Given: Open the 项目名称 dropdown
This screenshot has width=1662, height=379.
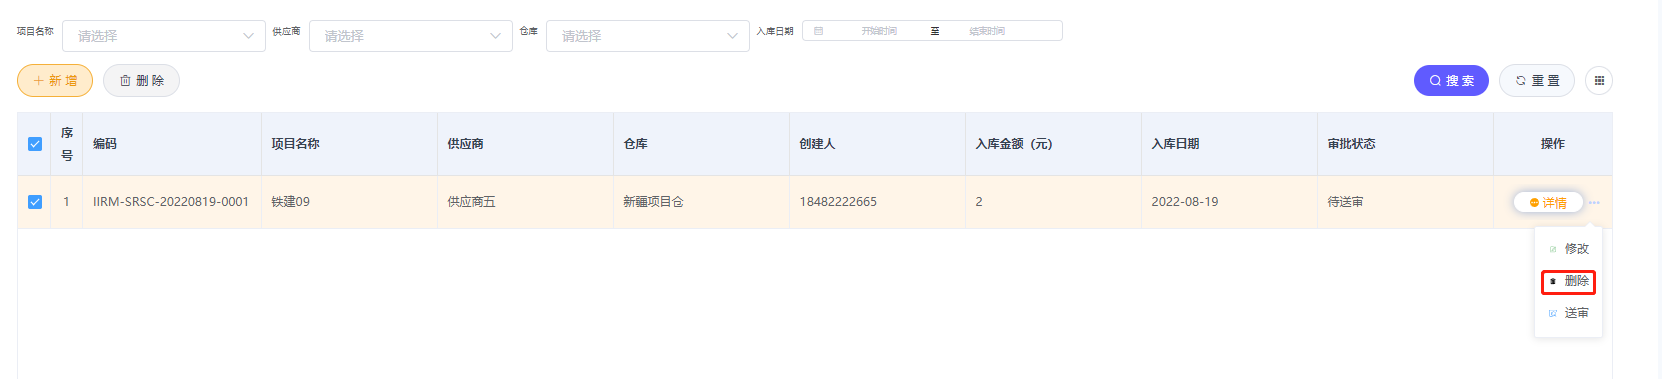Looking at the screenshot, I should [164, 36].
